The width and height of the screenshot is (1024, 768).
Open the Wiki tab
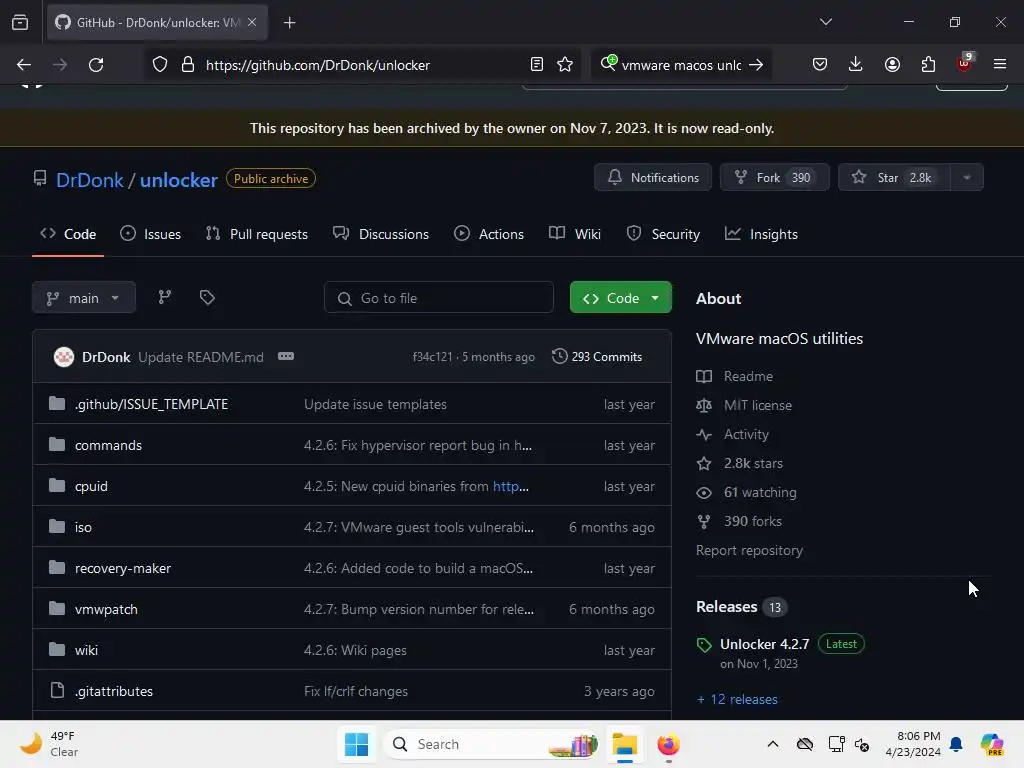(x=575, y=234)
